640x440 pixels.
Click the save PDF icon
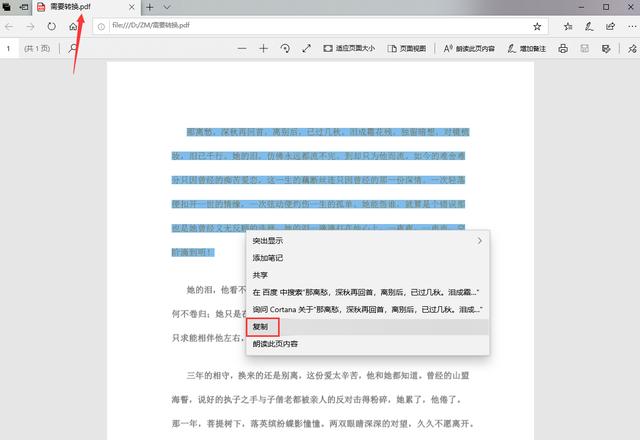(584, 49)
